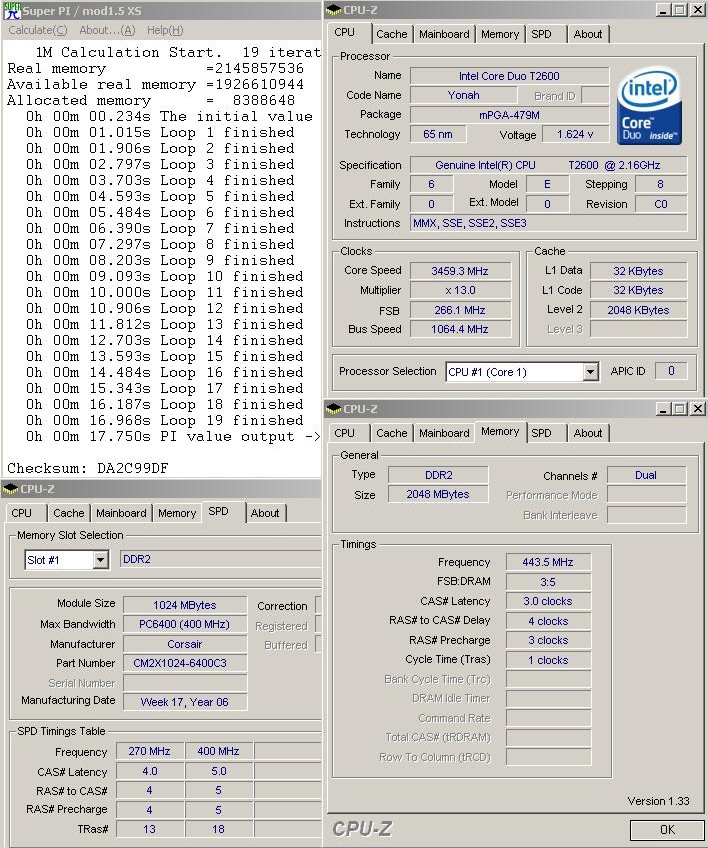Click the Technology 65 nm value

pos(438,135)
